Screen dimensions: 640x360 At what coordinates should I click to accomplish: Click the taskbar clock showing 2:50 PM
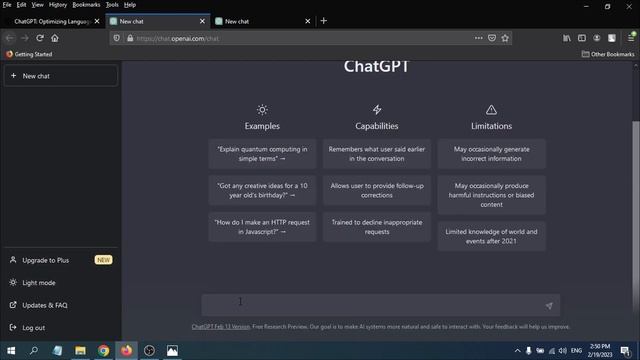600,351
